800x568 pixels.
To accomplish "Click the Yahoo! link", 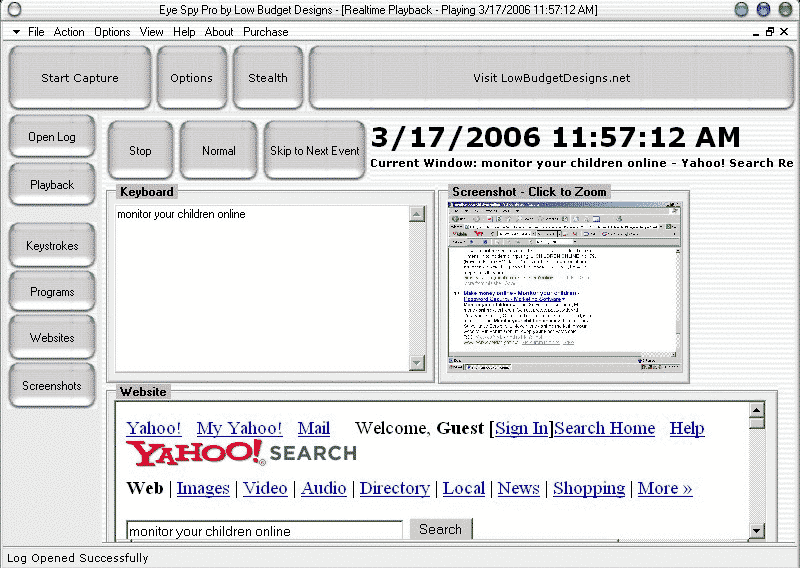I will tap(154, 428).
